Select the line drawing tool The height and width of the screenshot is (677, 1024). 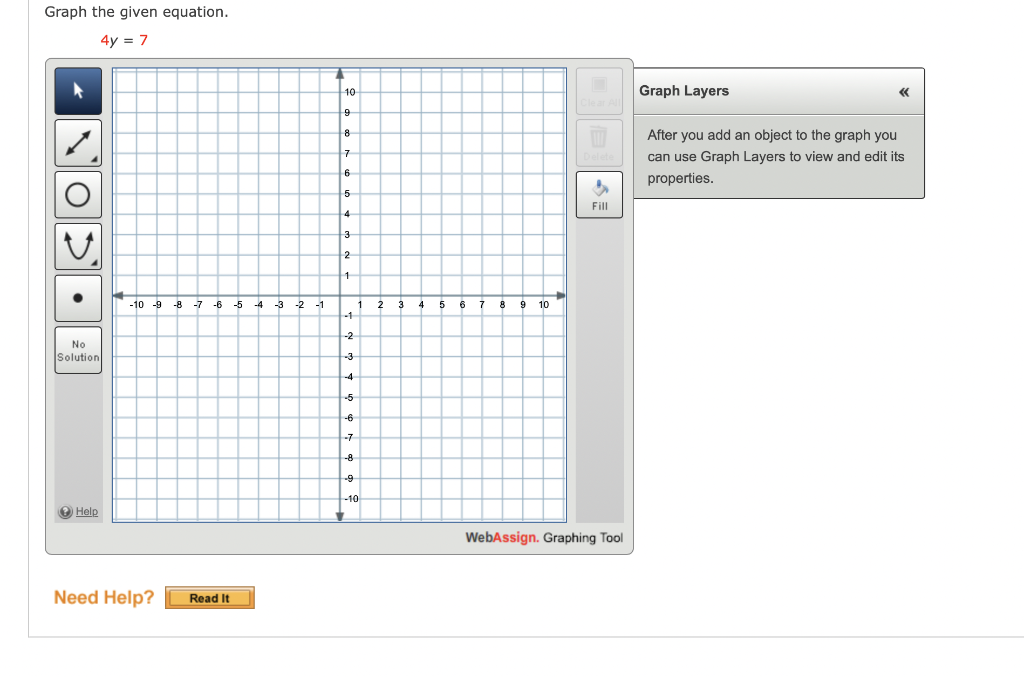coord(78,143)
